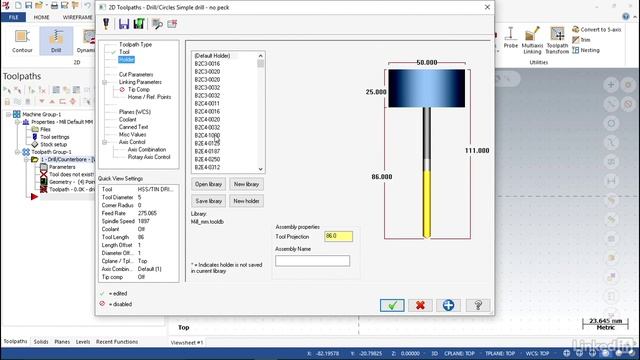Click the Multiaxis Linking icon
The width and height of the screenshot is (640, 360).
(532, 40)
